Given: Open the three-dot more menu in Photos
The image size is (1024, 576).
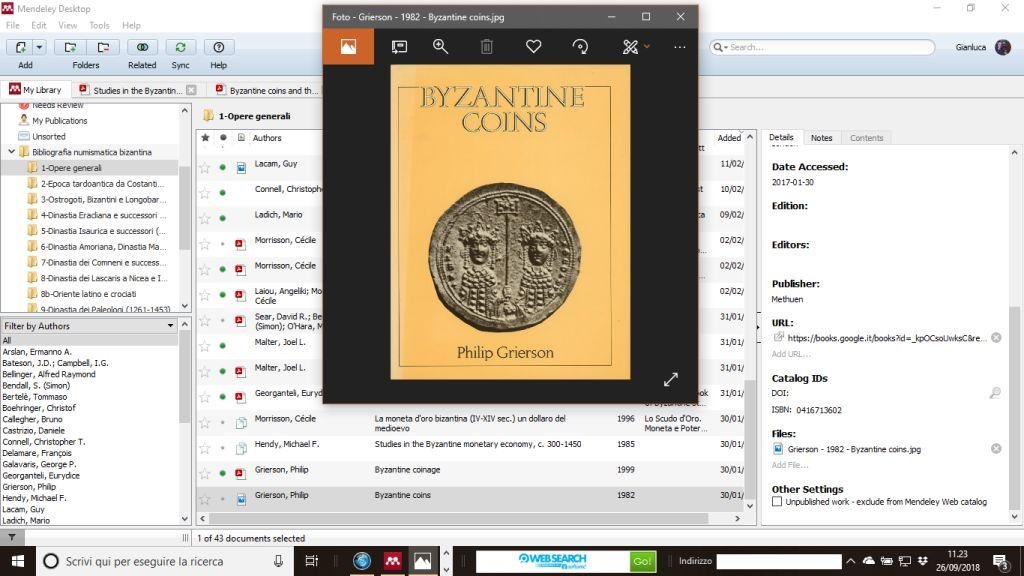Looking at the screenshot, I should point(680,47).
